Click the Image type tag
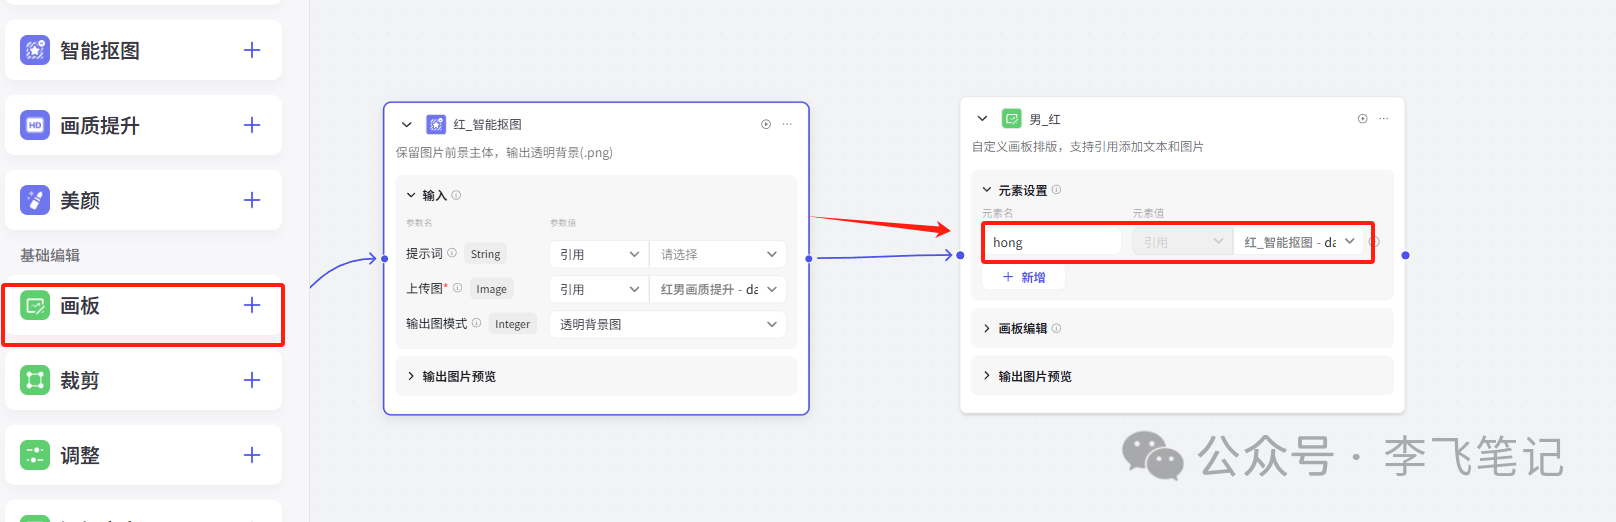The image size is (1616, 522). [x=491, y=289]
